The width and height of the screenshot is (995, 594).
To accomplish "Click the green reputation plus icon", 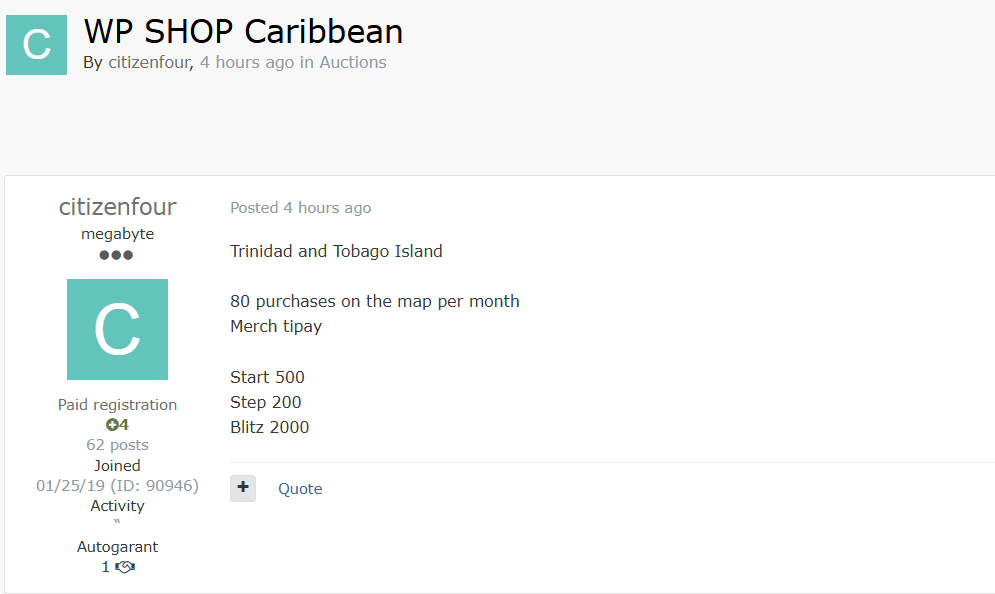I will click(112, 425).
